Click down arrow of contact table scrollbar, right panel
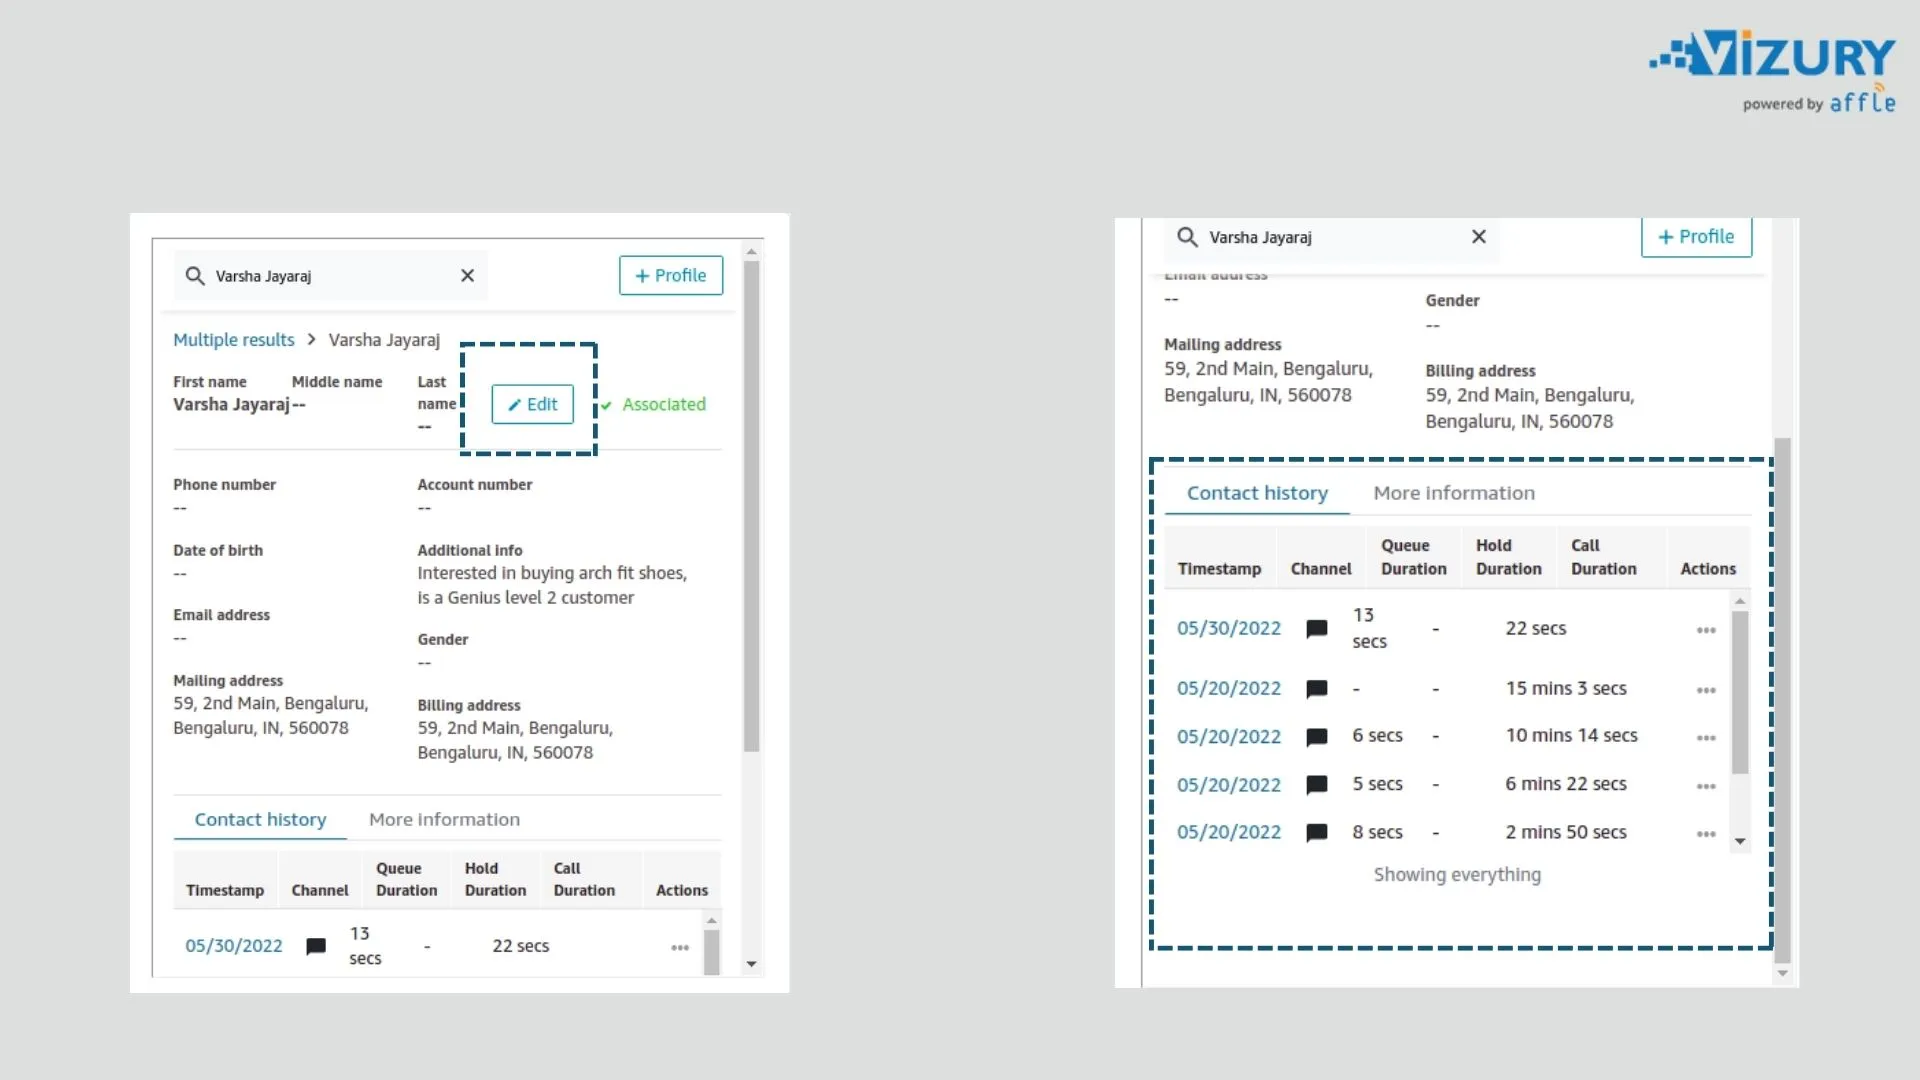Viewport: 1920px width, 1080px height. [x=1740, y=842]
